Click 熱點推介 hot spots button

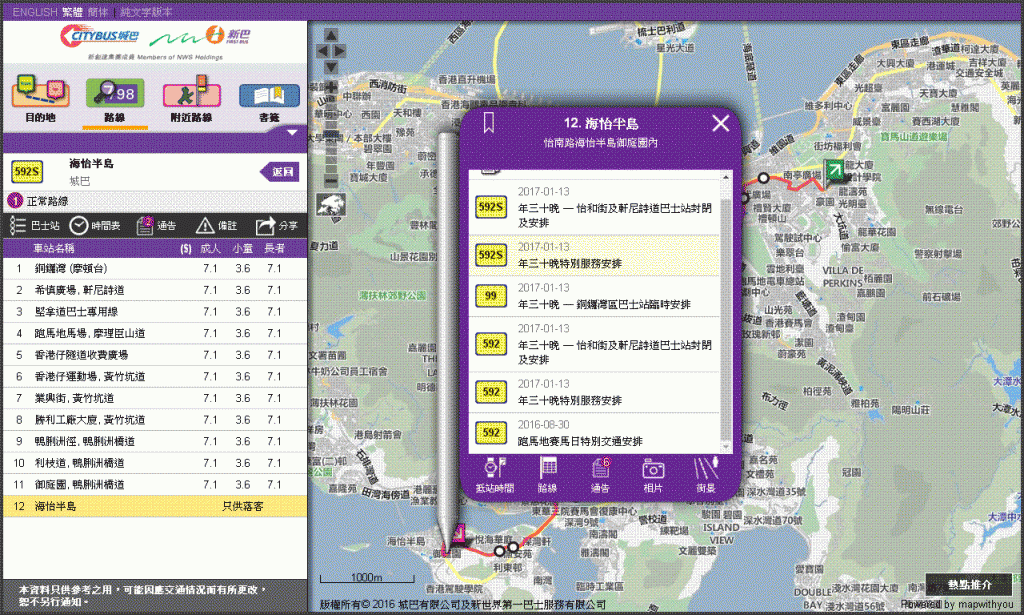(968, 584)
